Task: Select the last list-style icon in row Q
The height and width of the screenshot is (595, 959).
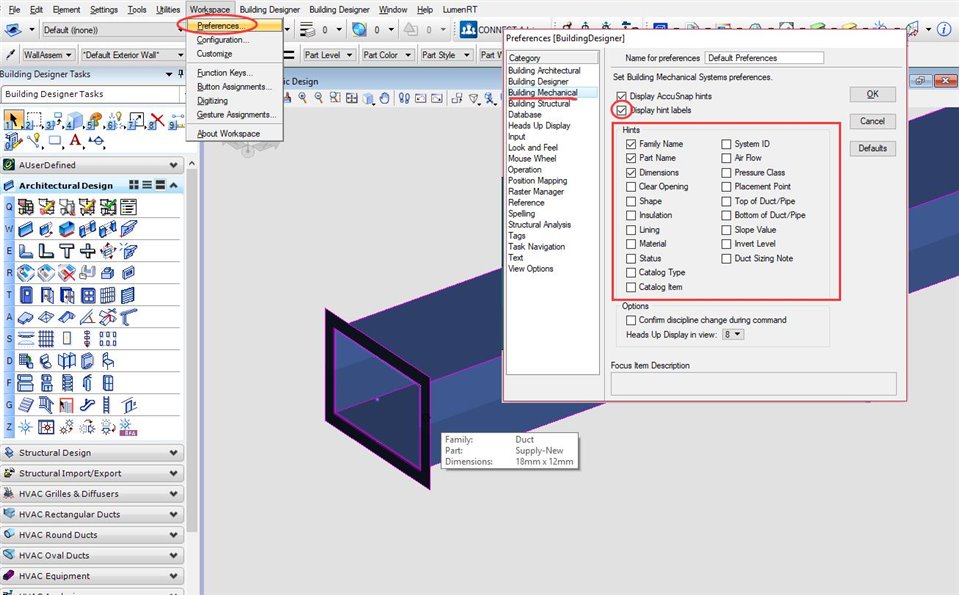Action: pyautogui.click(x=128, y=207)
